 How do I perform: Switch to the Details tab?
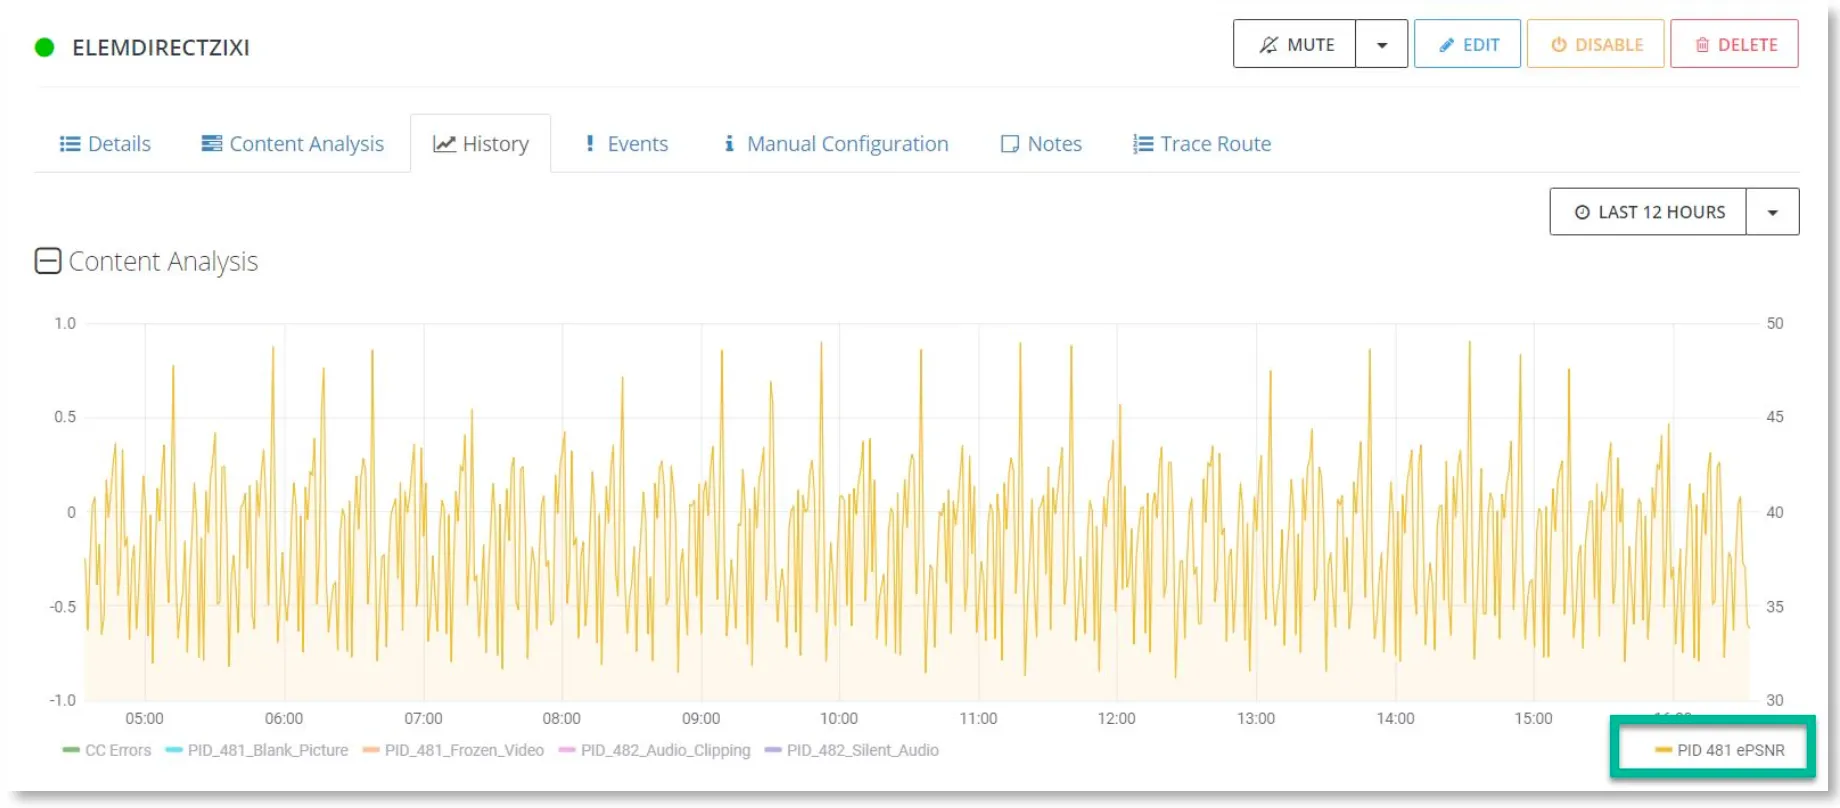tap(105, 144)
